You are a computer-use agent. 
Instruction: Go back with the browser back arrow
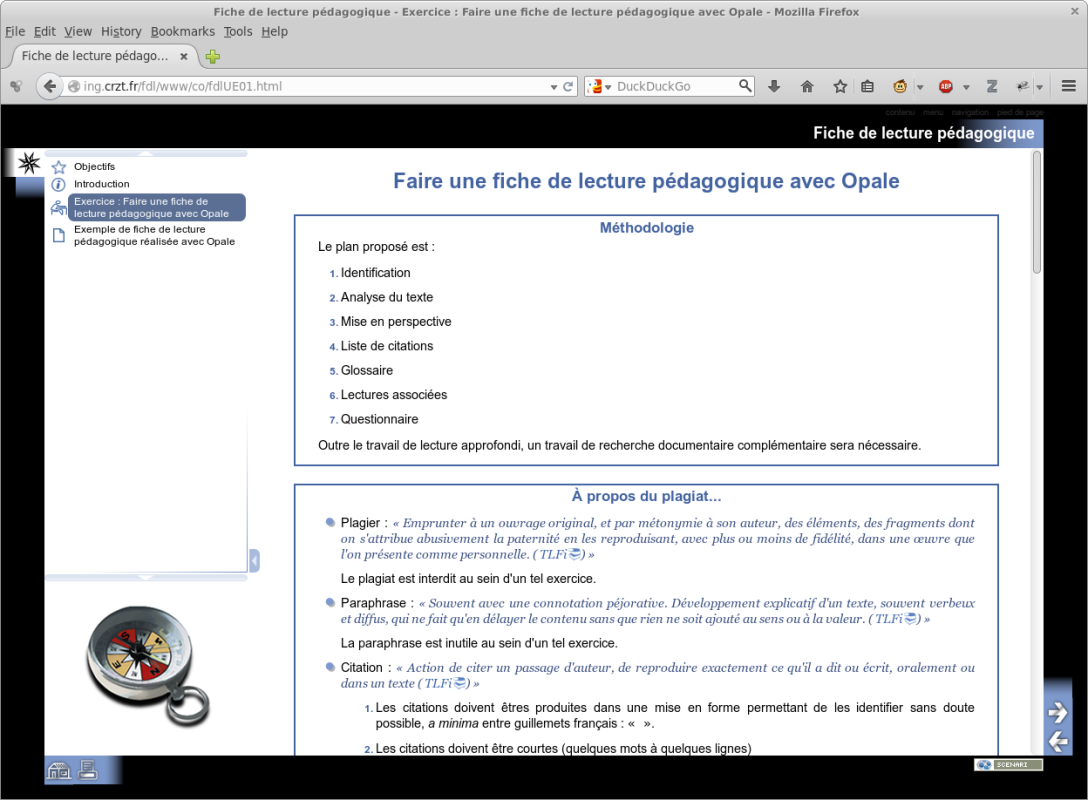[49, 86]
